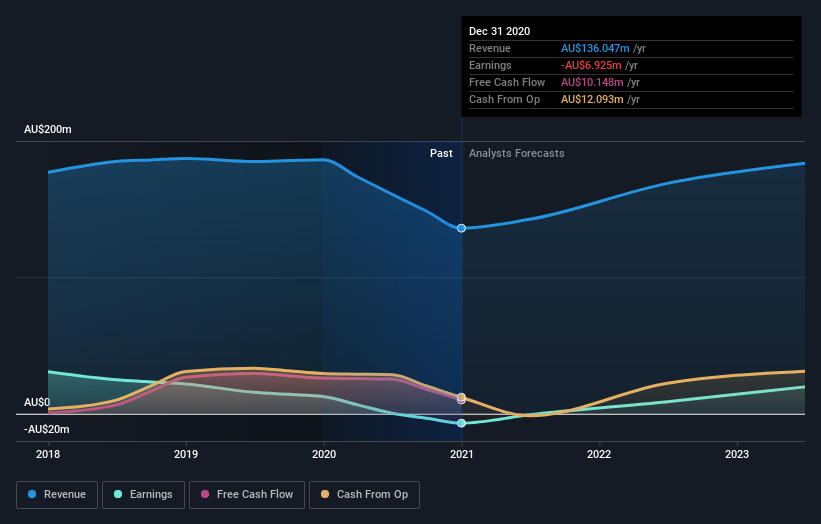This screenshot has width=821, height=524.
Task: Click the Dec 31 2020 tooltip date
Action: pyautogui.click(x=500, y=31)
